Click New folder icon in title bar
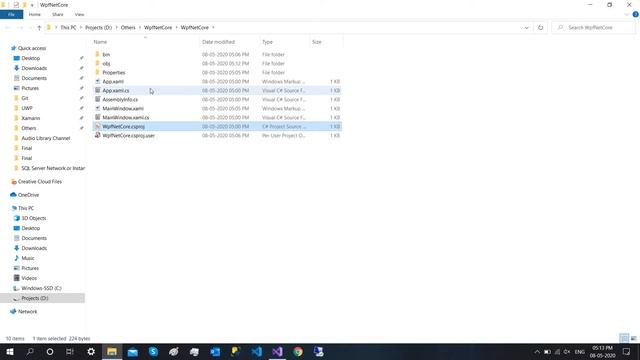The width and height of the screenshot is (640, 360). point(24,5)
